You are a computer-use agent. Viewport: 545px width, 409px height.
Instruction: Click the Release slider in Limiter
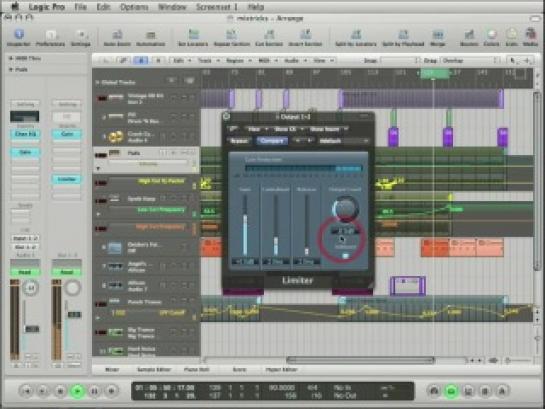[x=306, y=225]
